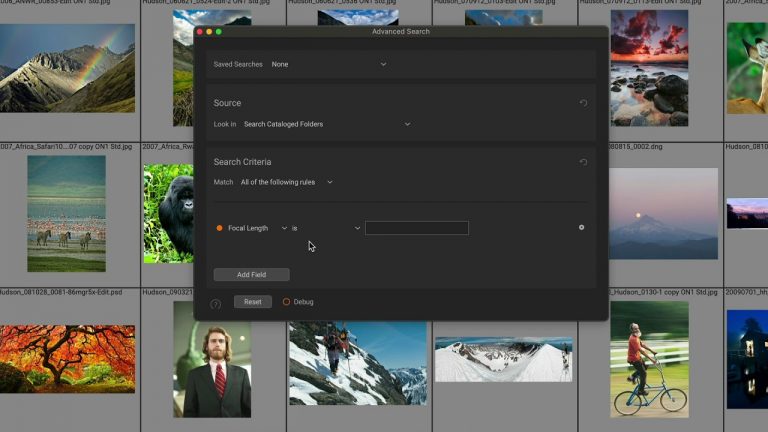Viewport: 768px width, 432px height.
Task: Select the zebras and flamingos thumbnail
Action: point(67,214)
